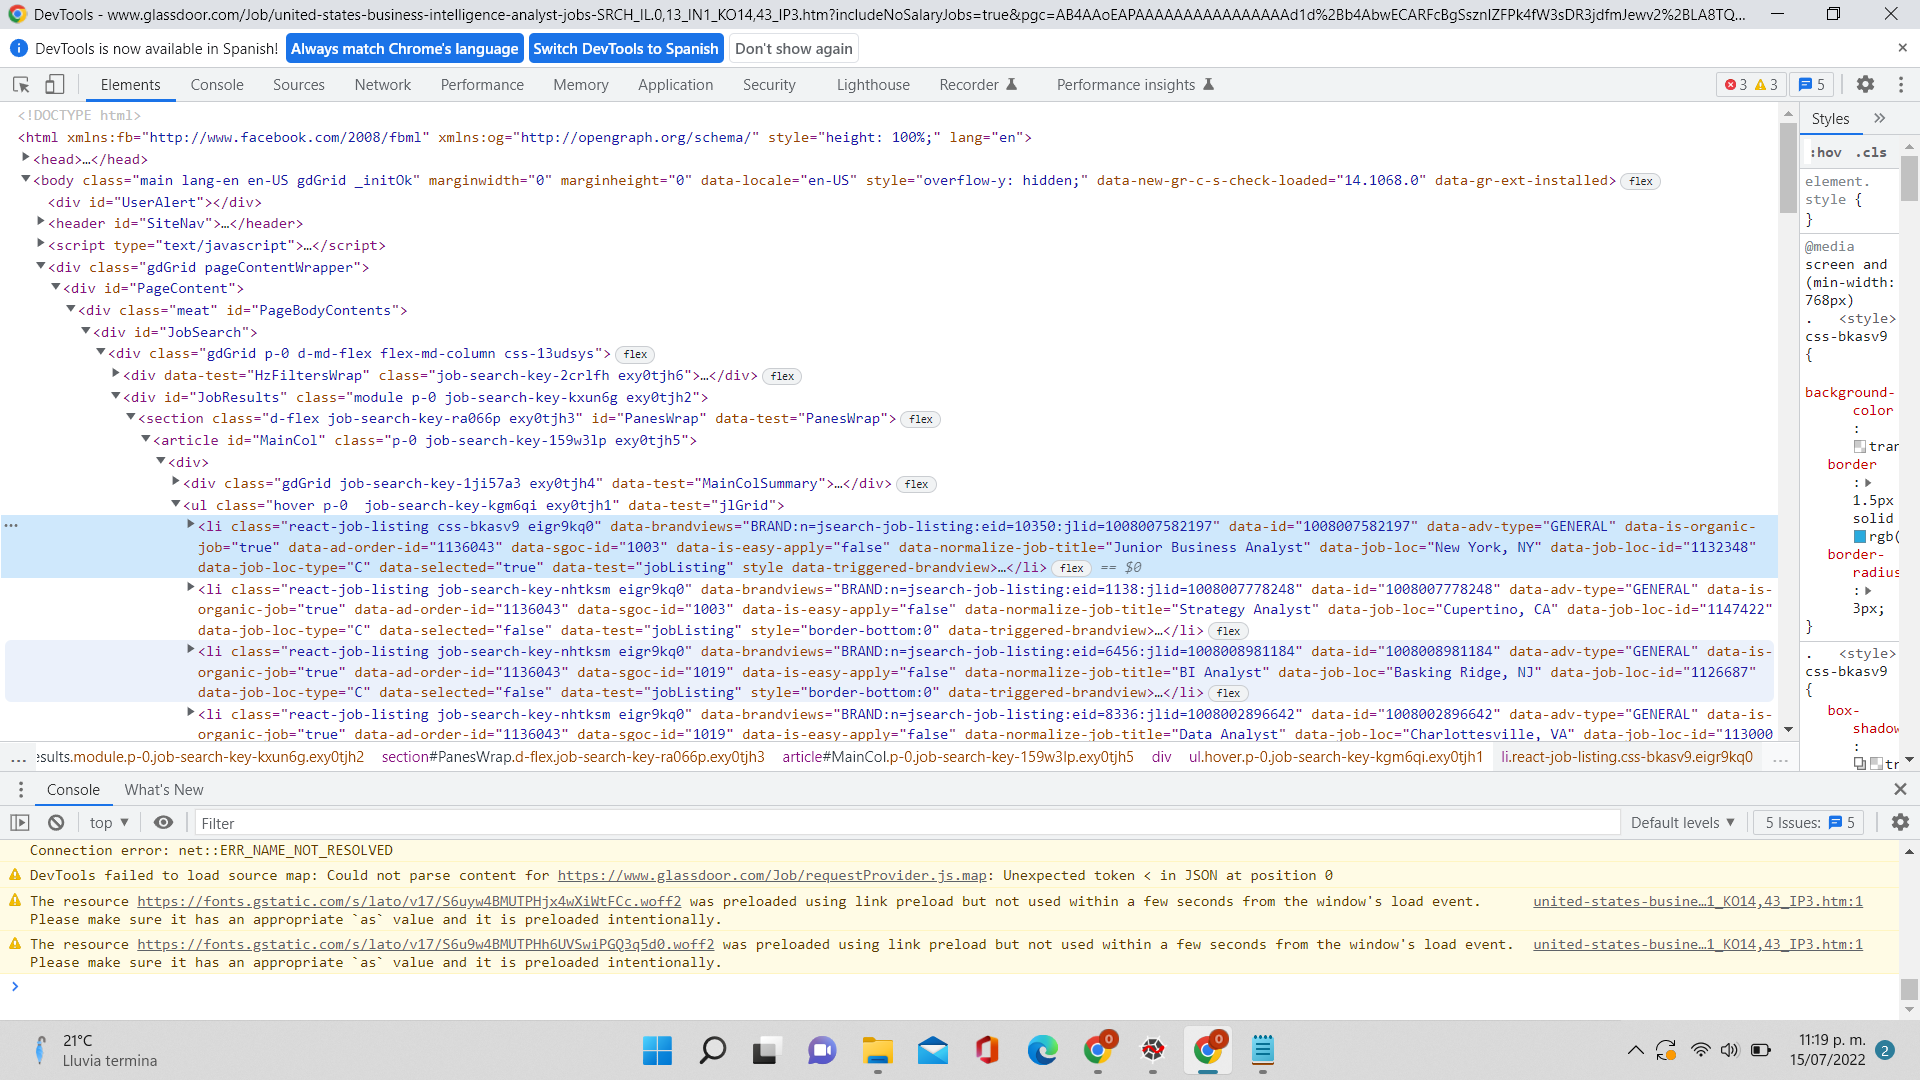The image size is (1920, 1080).
Task: Switch to What's New drawer tab
Action: coord(164,790)
